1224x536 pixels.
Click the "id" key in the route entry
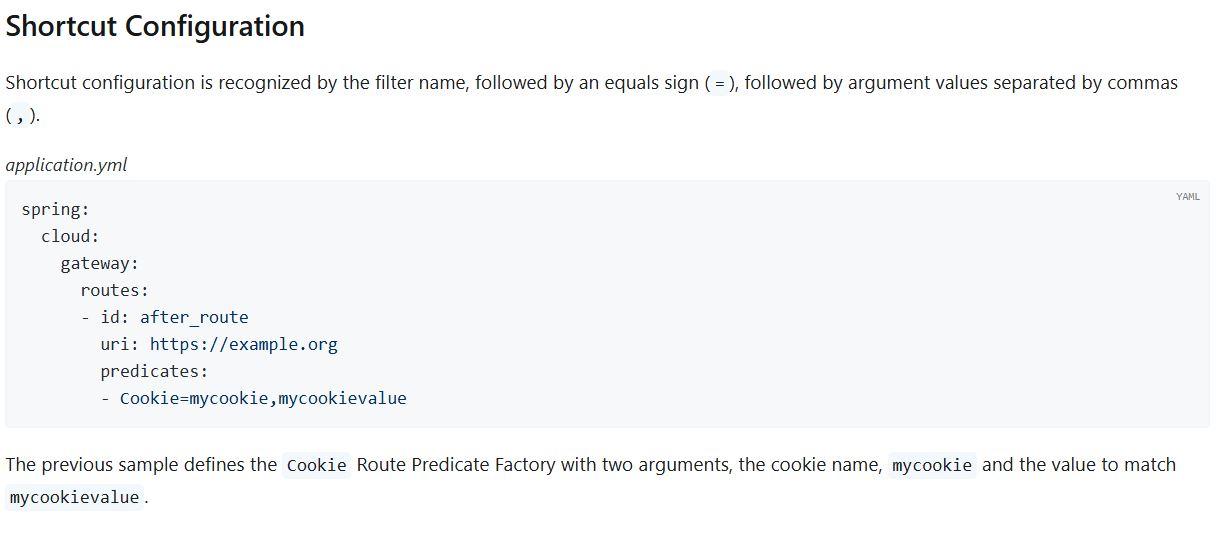114,318
